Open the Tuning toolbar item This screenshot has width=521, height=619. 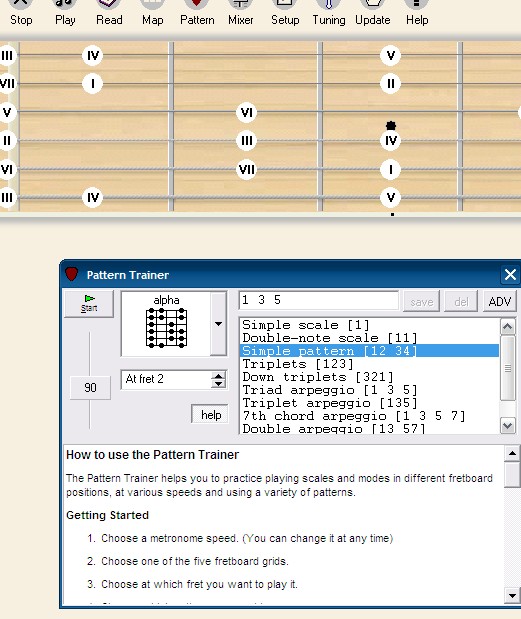[329, 13]
